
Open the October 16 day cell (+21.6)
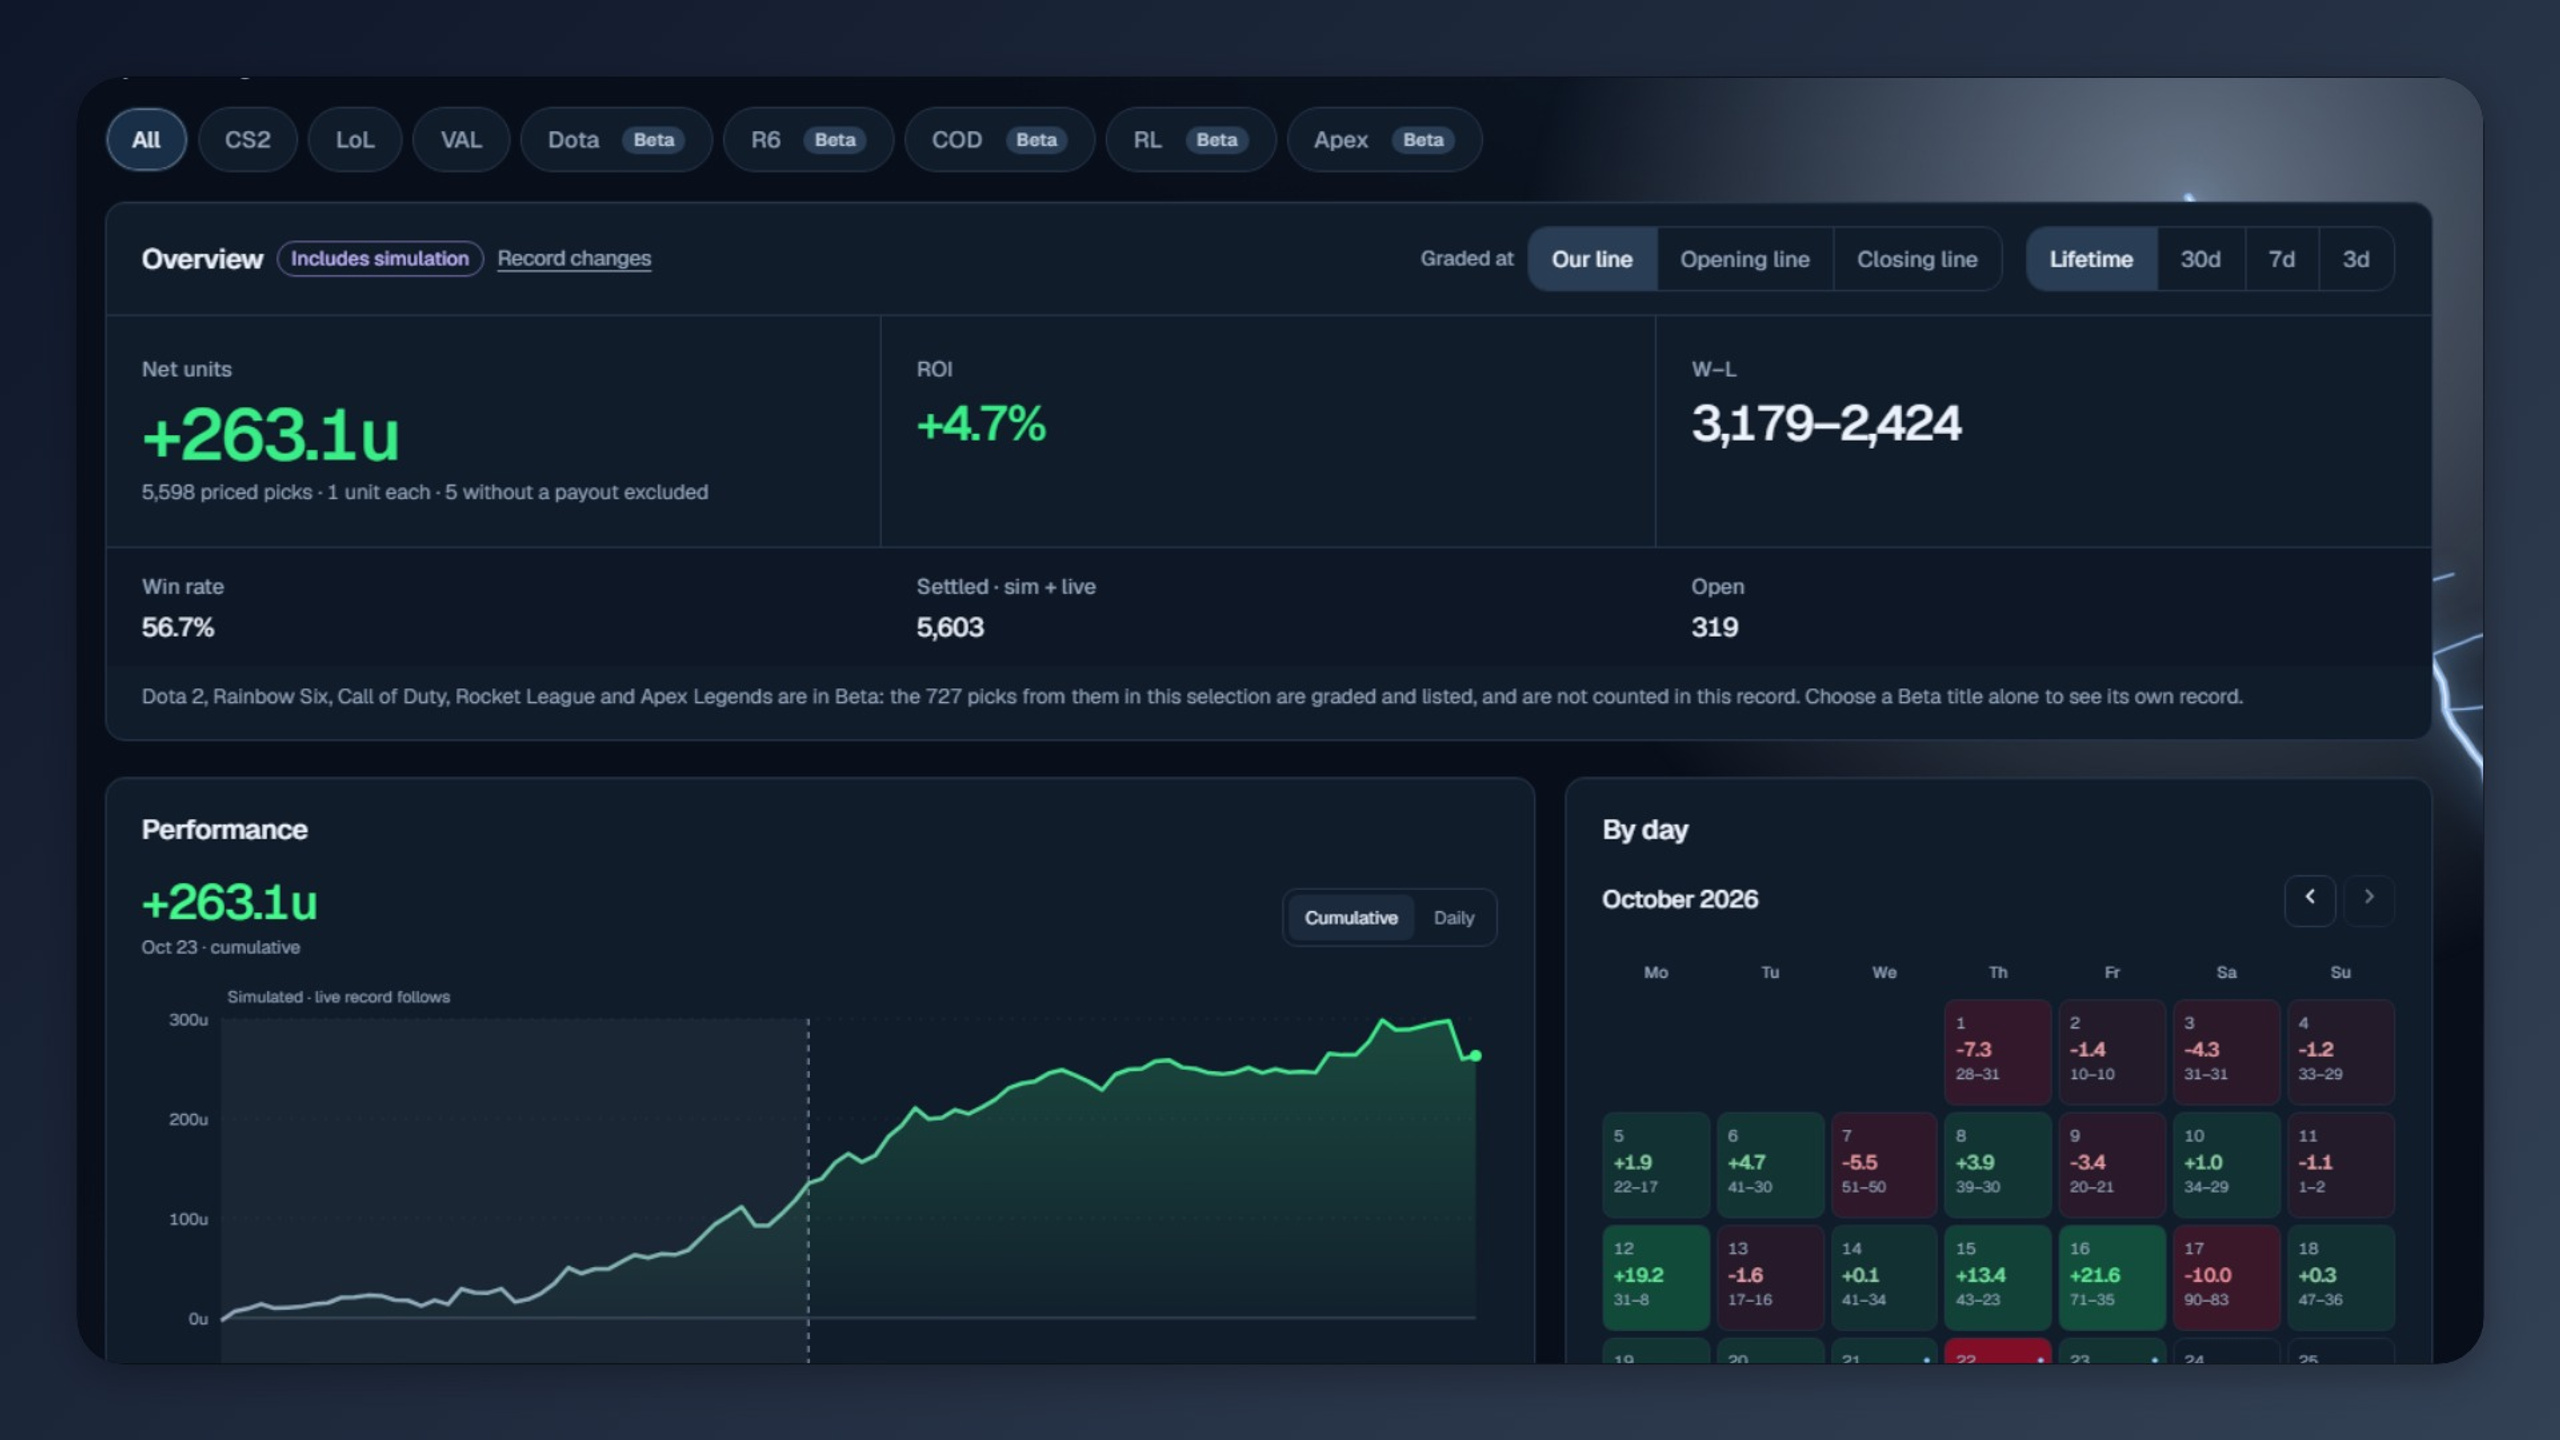coord(2112,1277)
